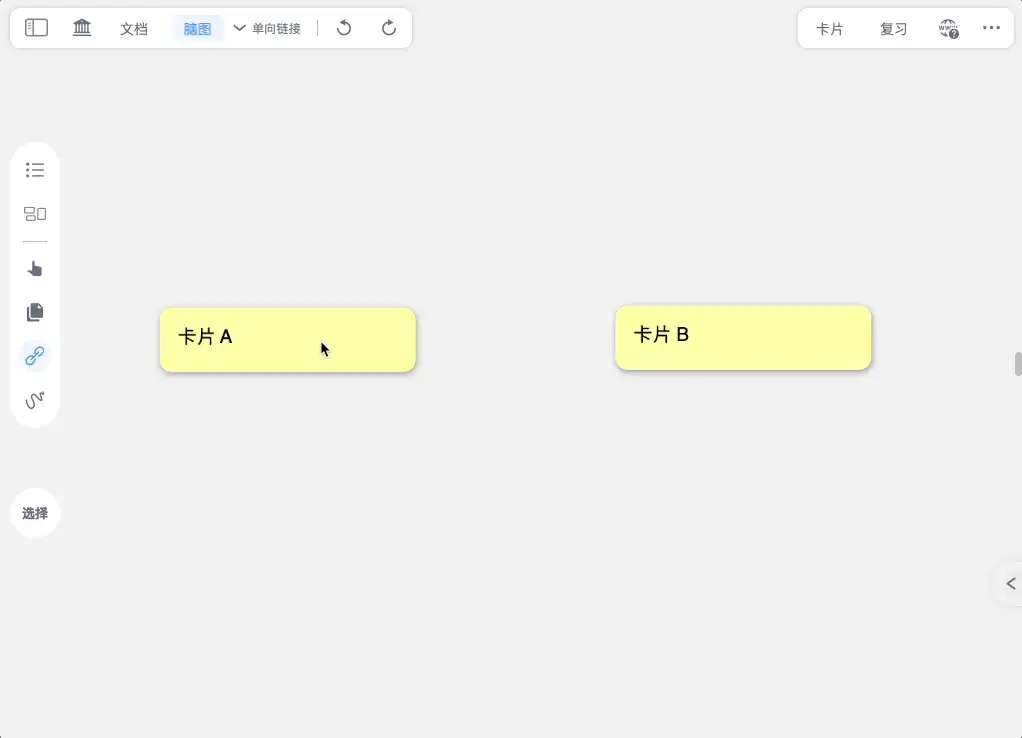
Task: Select the hand pointer tool
Action: click(35, 269)
